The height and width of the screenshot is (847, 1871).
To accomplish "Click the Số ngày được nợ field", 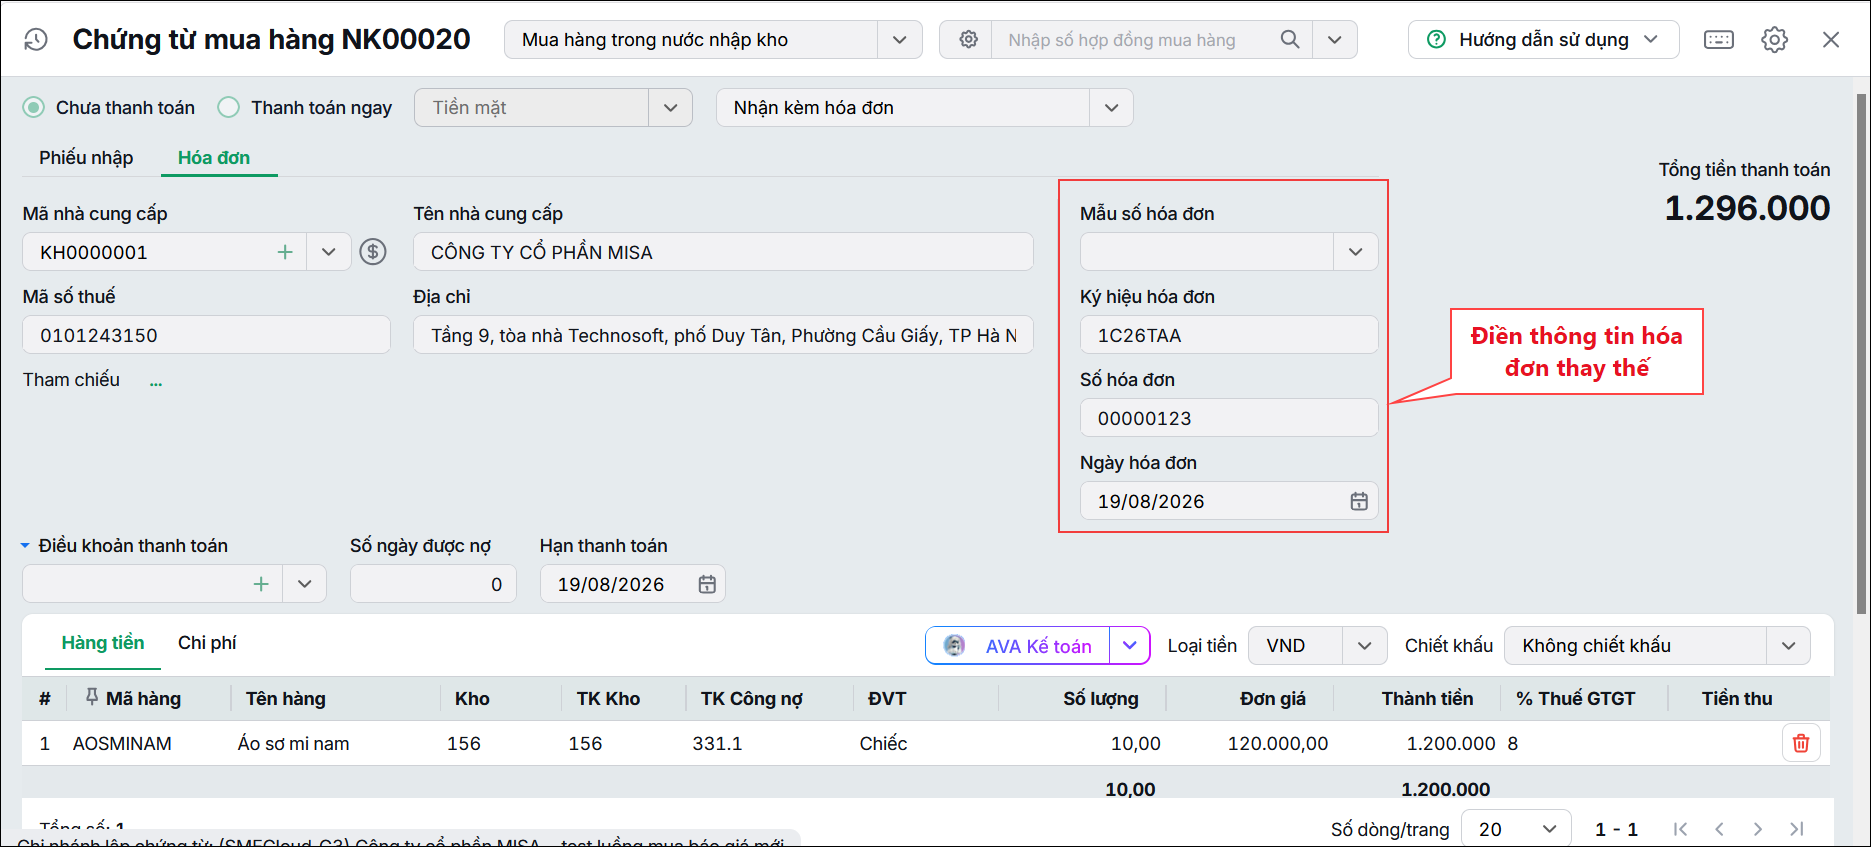I will click(433, 584).
